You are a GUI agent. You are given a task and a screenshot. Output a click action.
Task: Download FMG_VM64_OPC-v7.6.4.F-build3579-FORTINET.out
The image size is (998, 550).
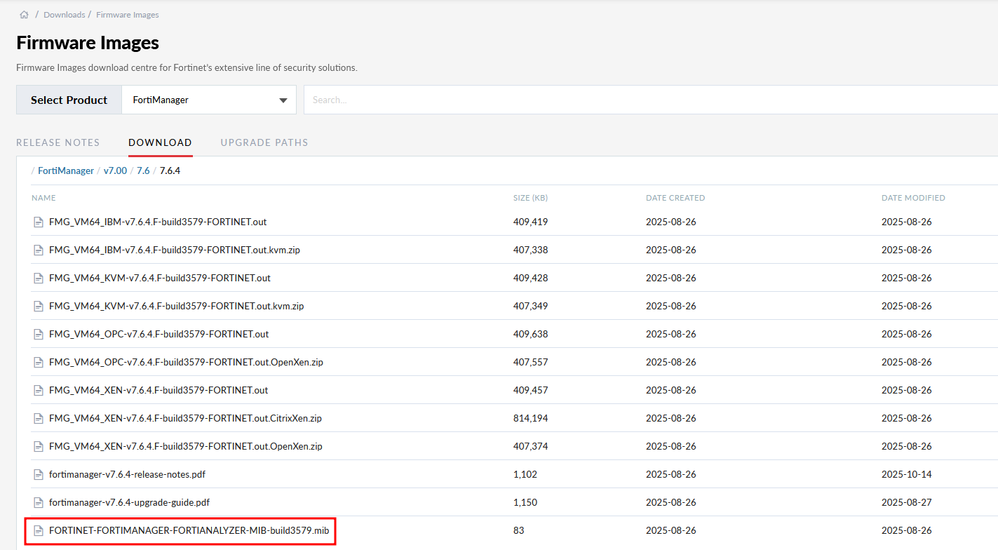[159, 334]
